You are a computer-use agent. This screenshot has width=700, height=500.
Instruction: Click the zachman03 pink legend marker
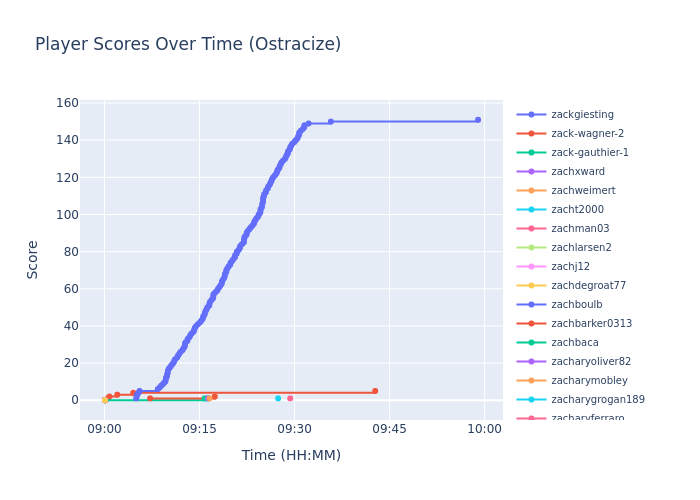pyautogui.click(x=531, y=229)
